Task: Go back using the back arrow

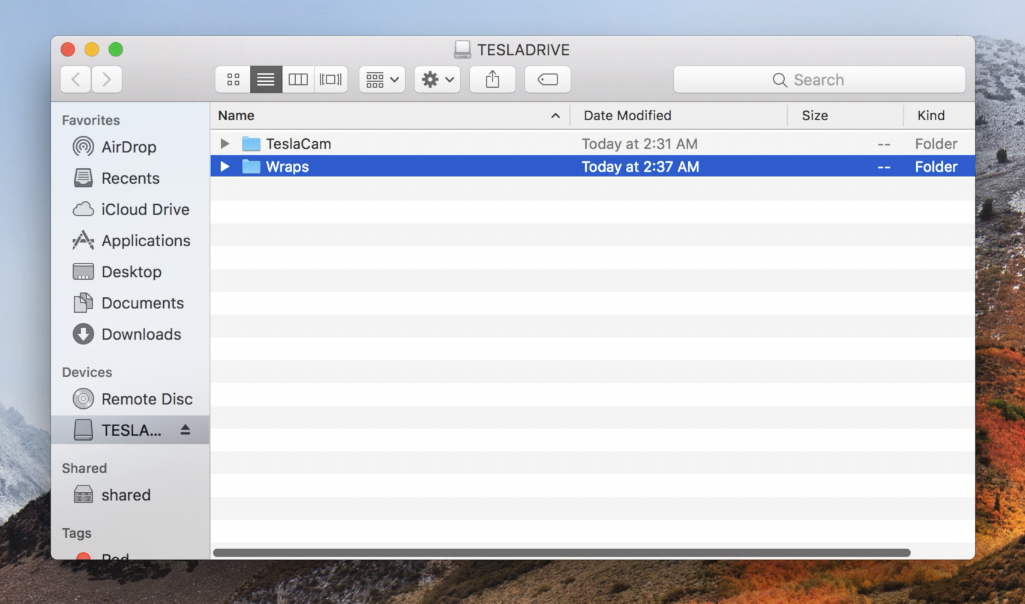Action: [76, 80]
